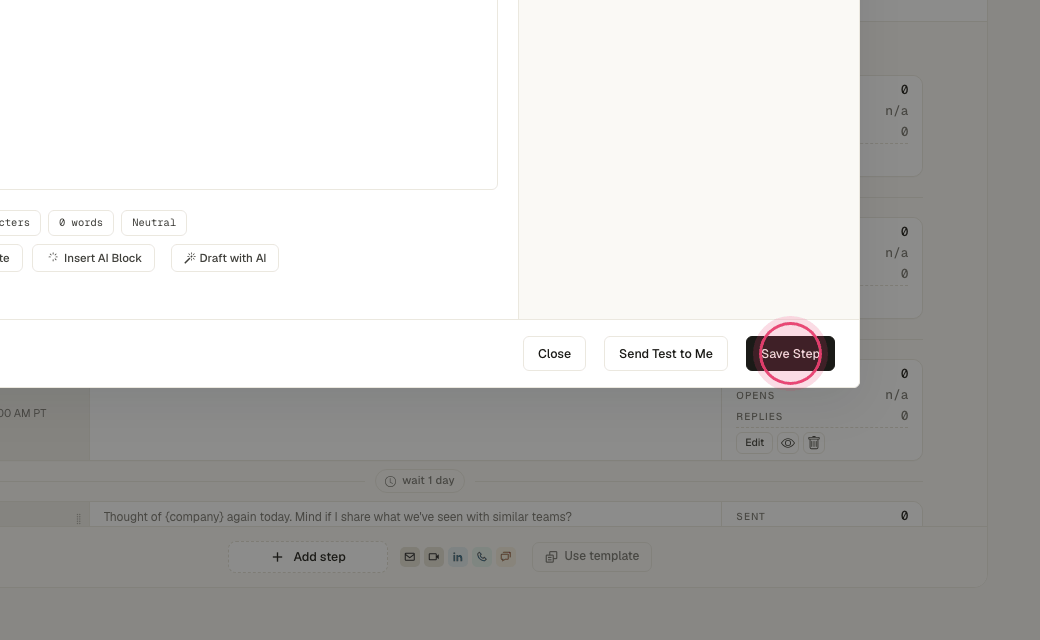Select the Neutral tone chip
The width and height of the screenshot is (1040, 640).
[x=154, y=223]
